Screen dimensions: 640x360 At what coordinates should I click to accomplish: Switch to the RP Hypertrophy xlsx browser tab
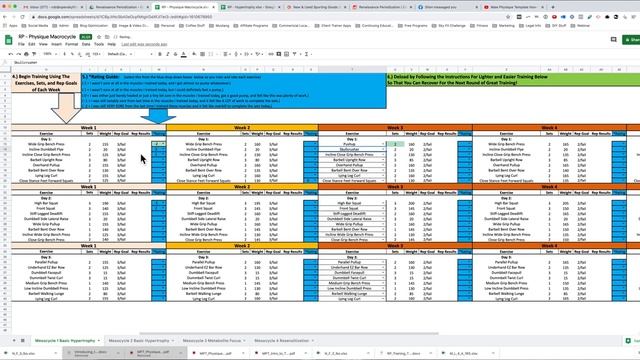tap(250, 7)
